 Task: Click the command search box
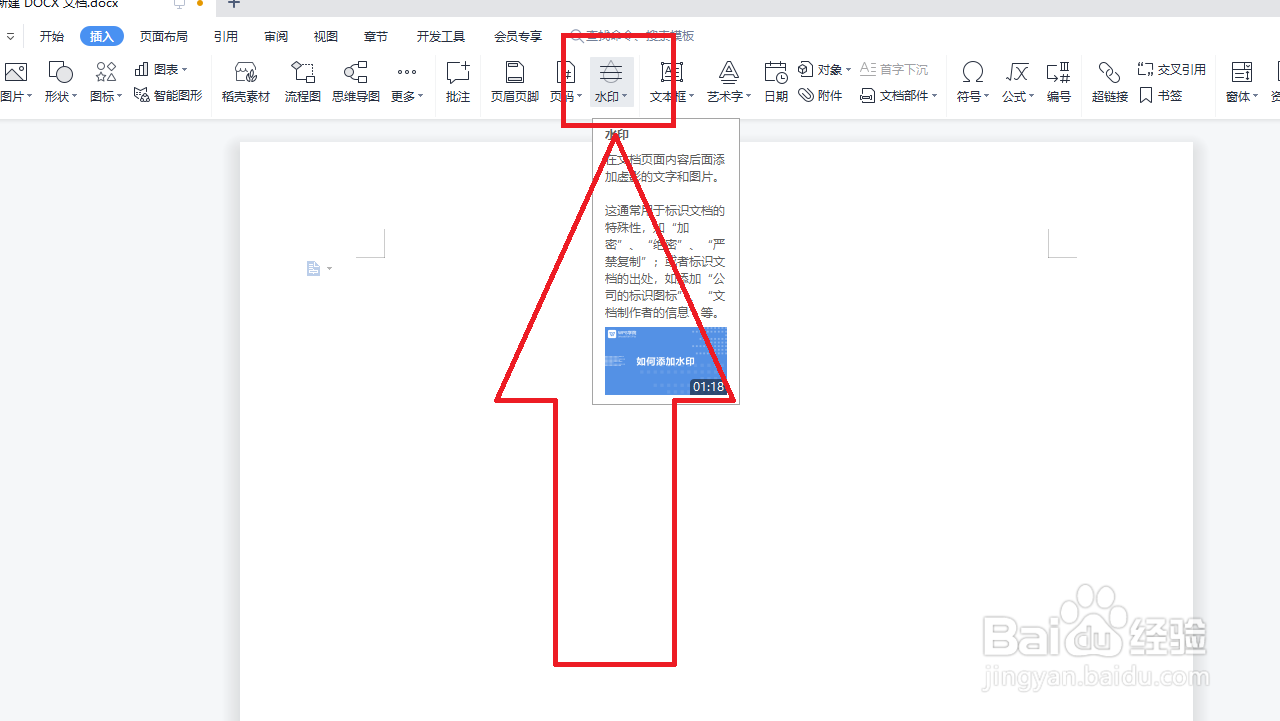(633, 36)
